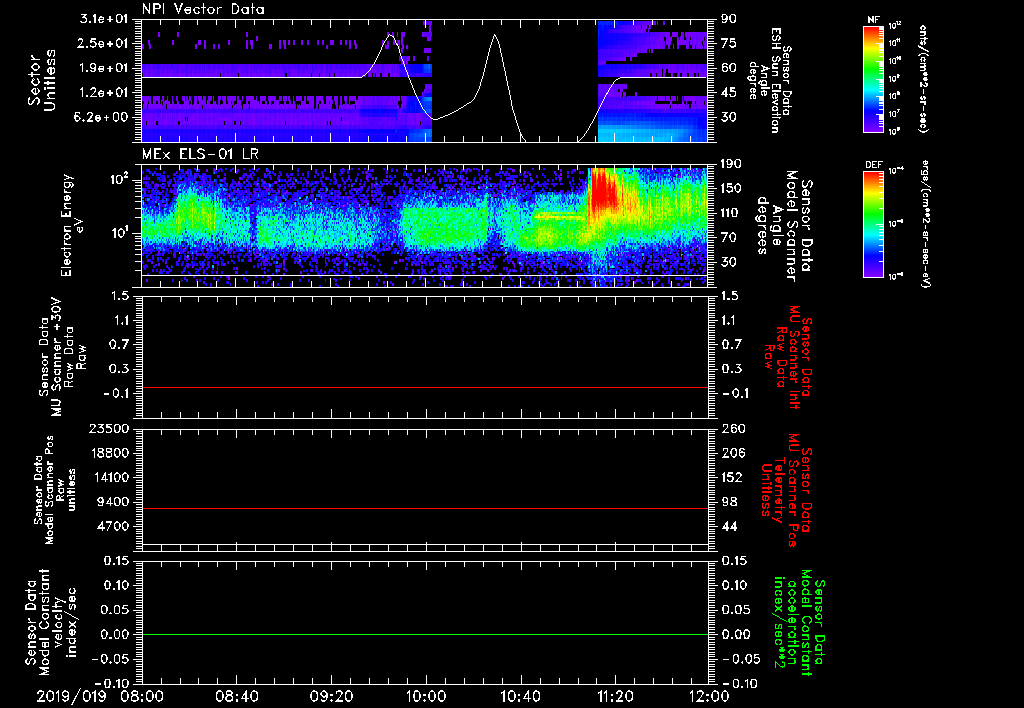Click the 152 telemetry position tick

pos(732,477)
